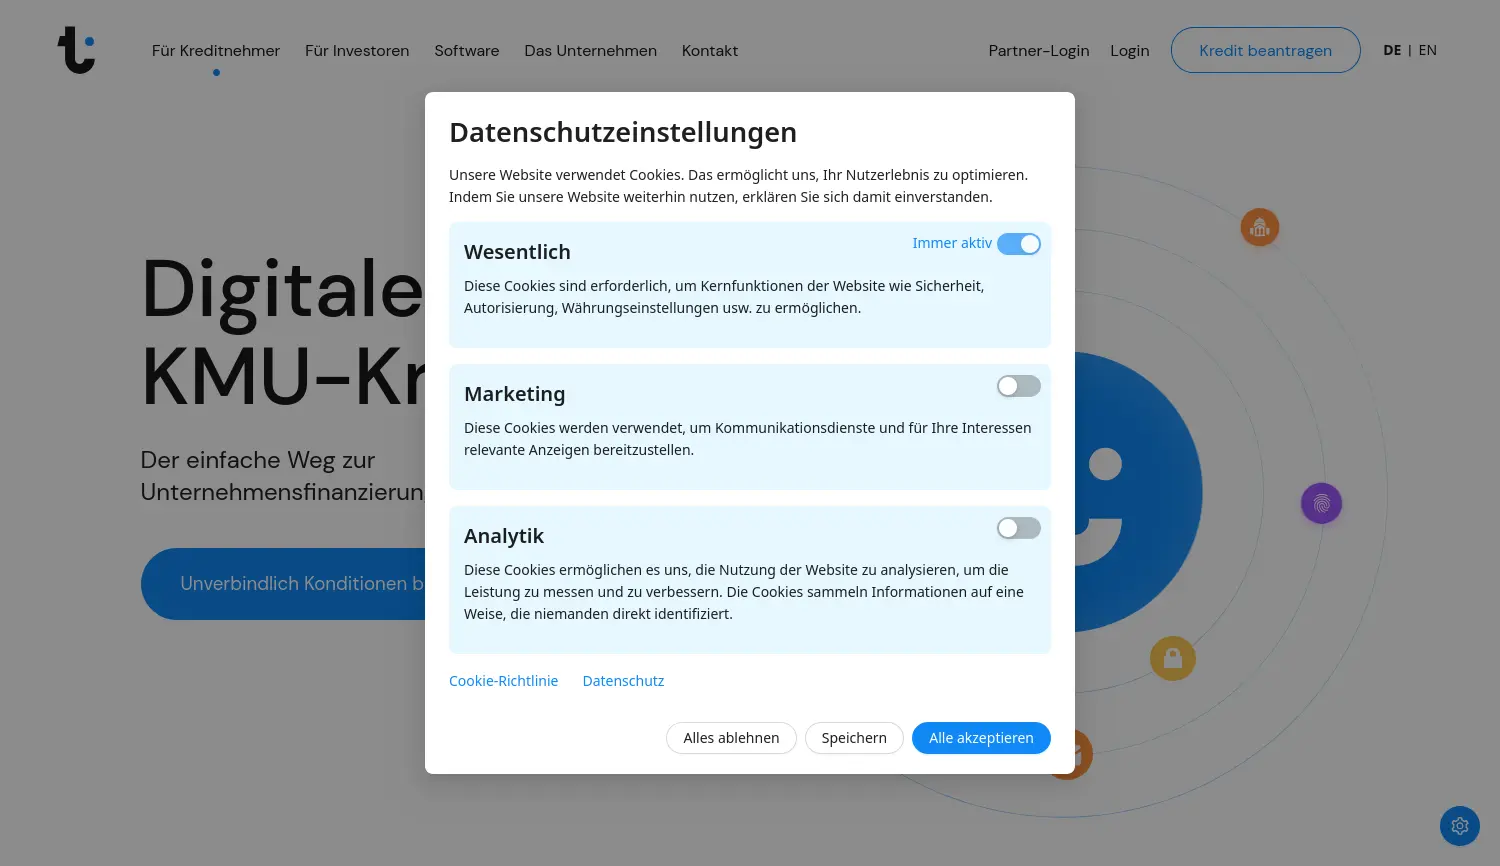Accept all cookies with Alle akzeptieren
This screenshot has width=1500, height=866.
980,738
